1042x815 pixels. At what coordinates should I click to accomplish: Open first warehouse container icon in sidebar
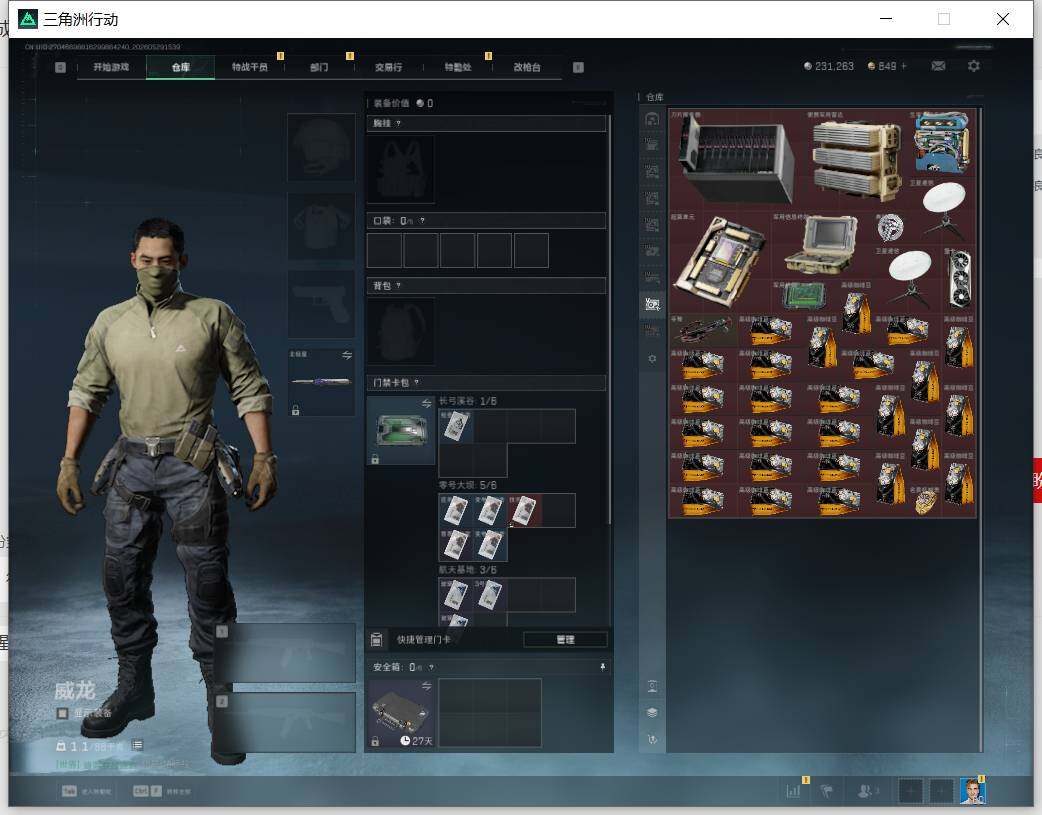652,119
